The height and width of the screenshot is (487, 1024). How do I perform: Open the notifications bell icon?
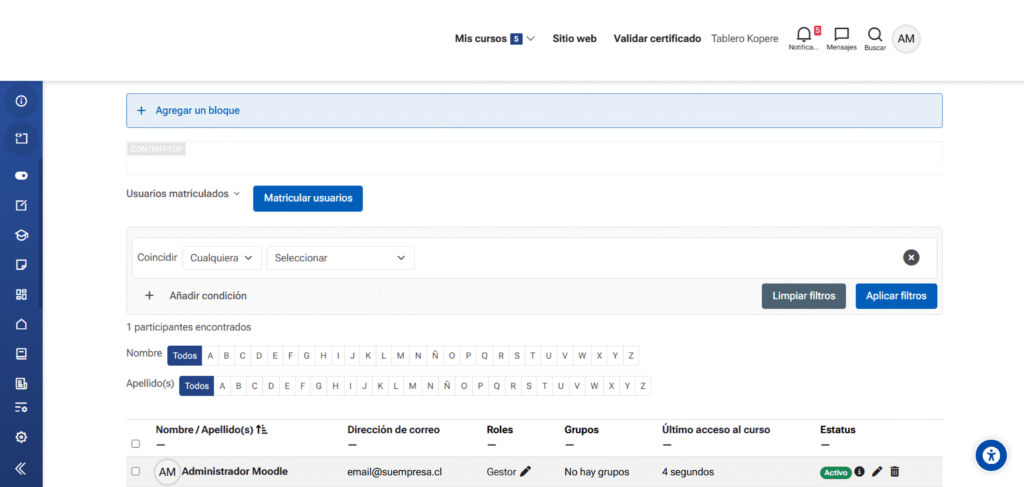point(804,35)
